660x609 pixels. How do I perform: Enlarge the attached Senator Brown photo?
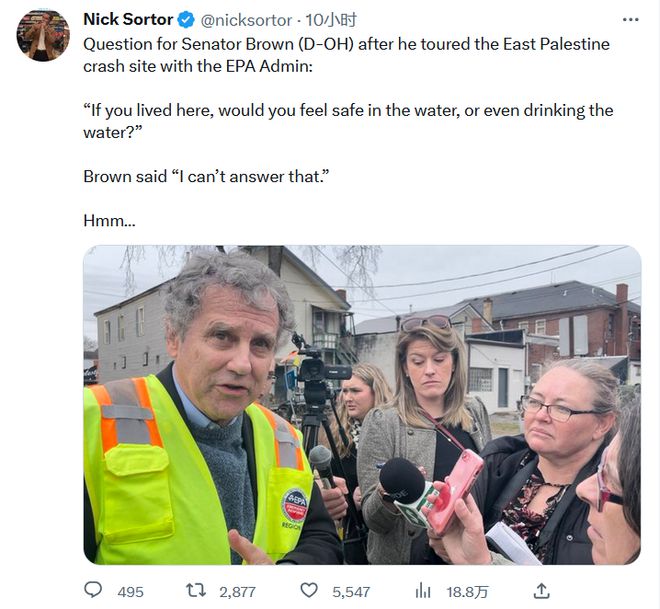click(362, 405)
